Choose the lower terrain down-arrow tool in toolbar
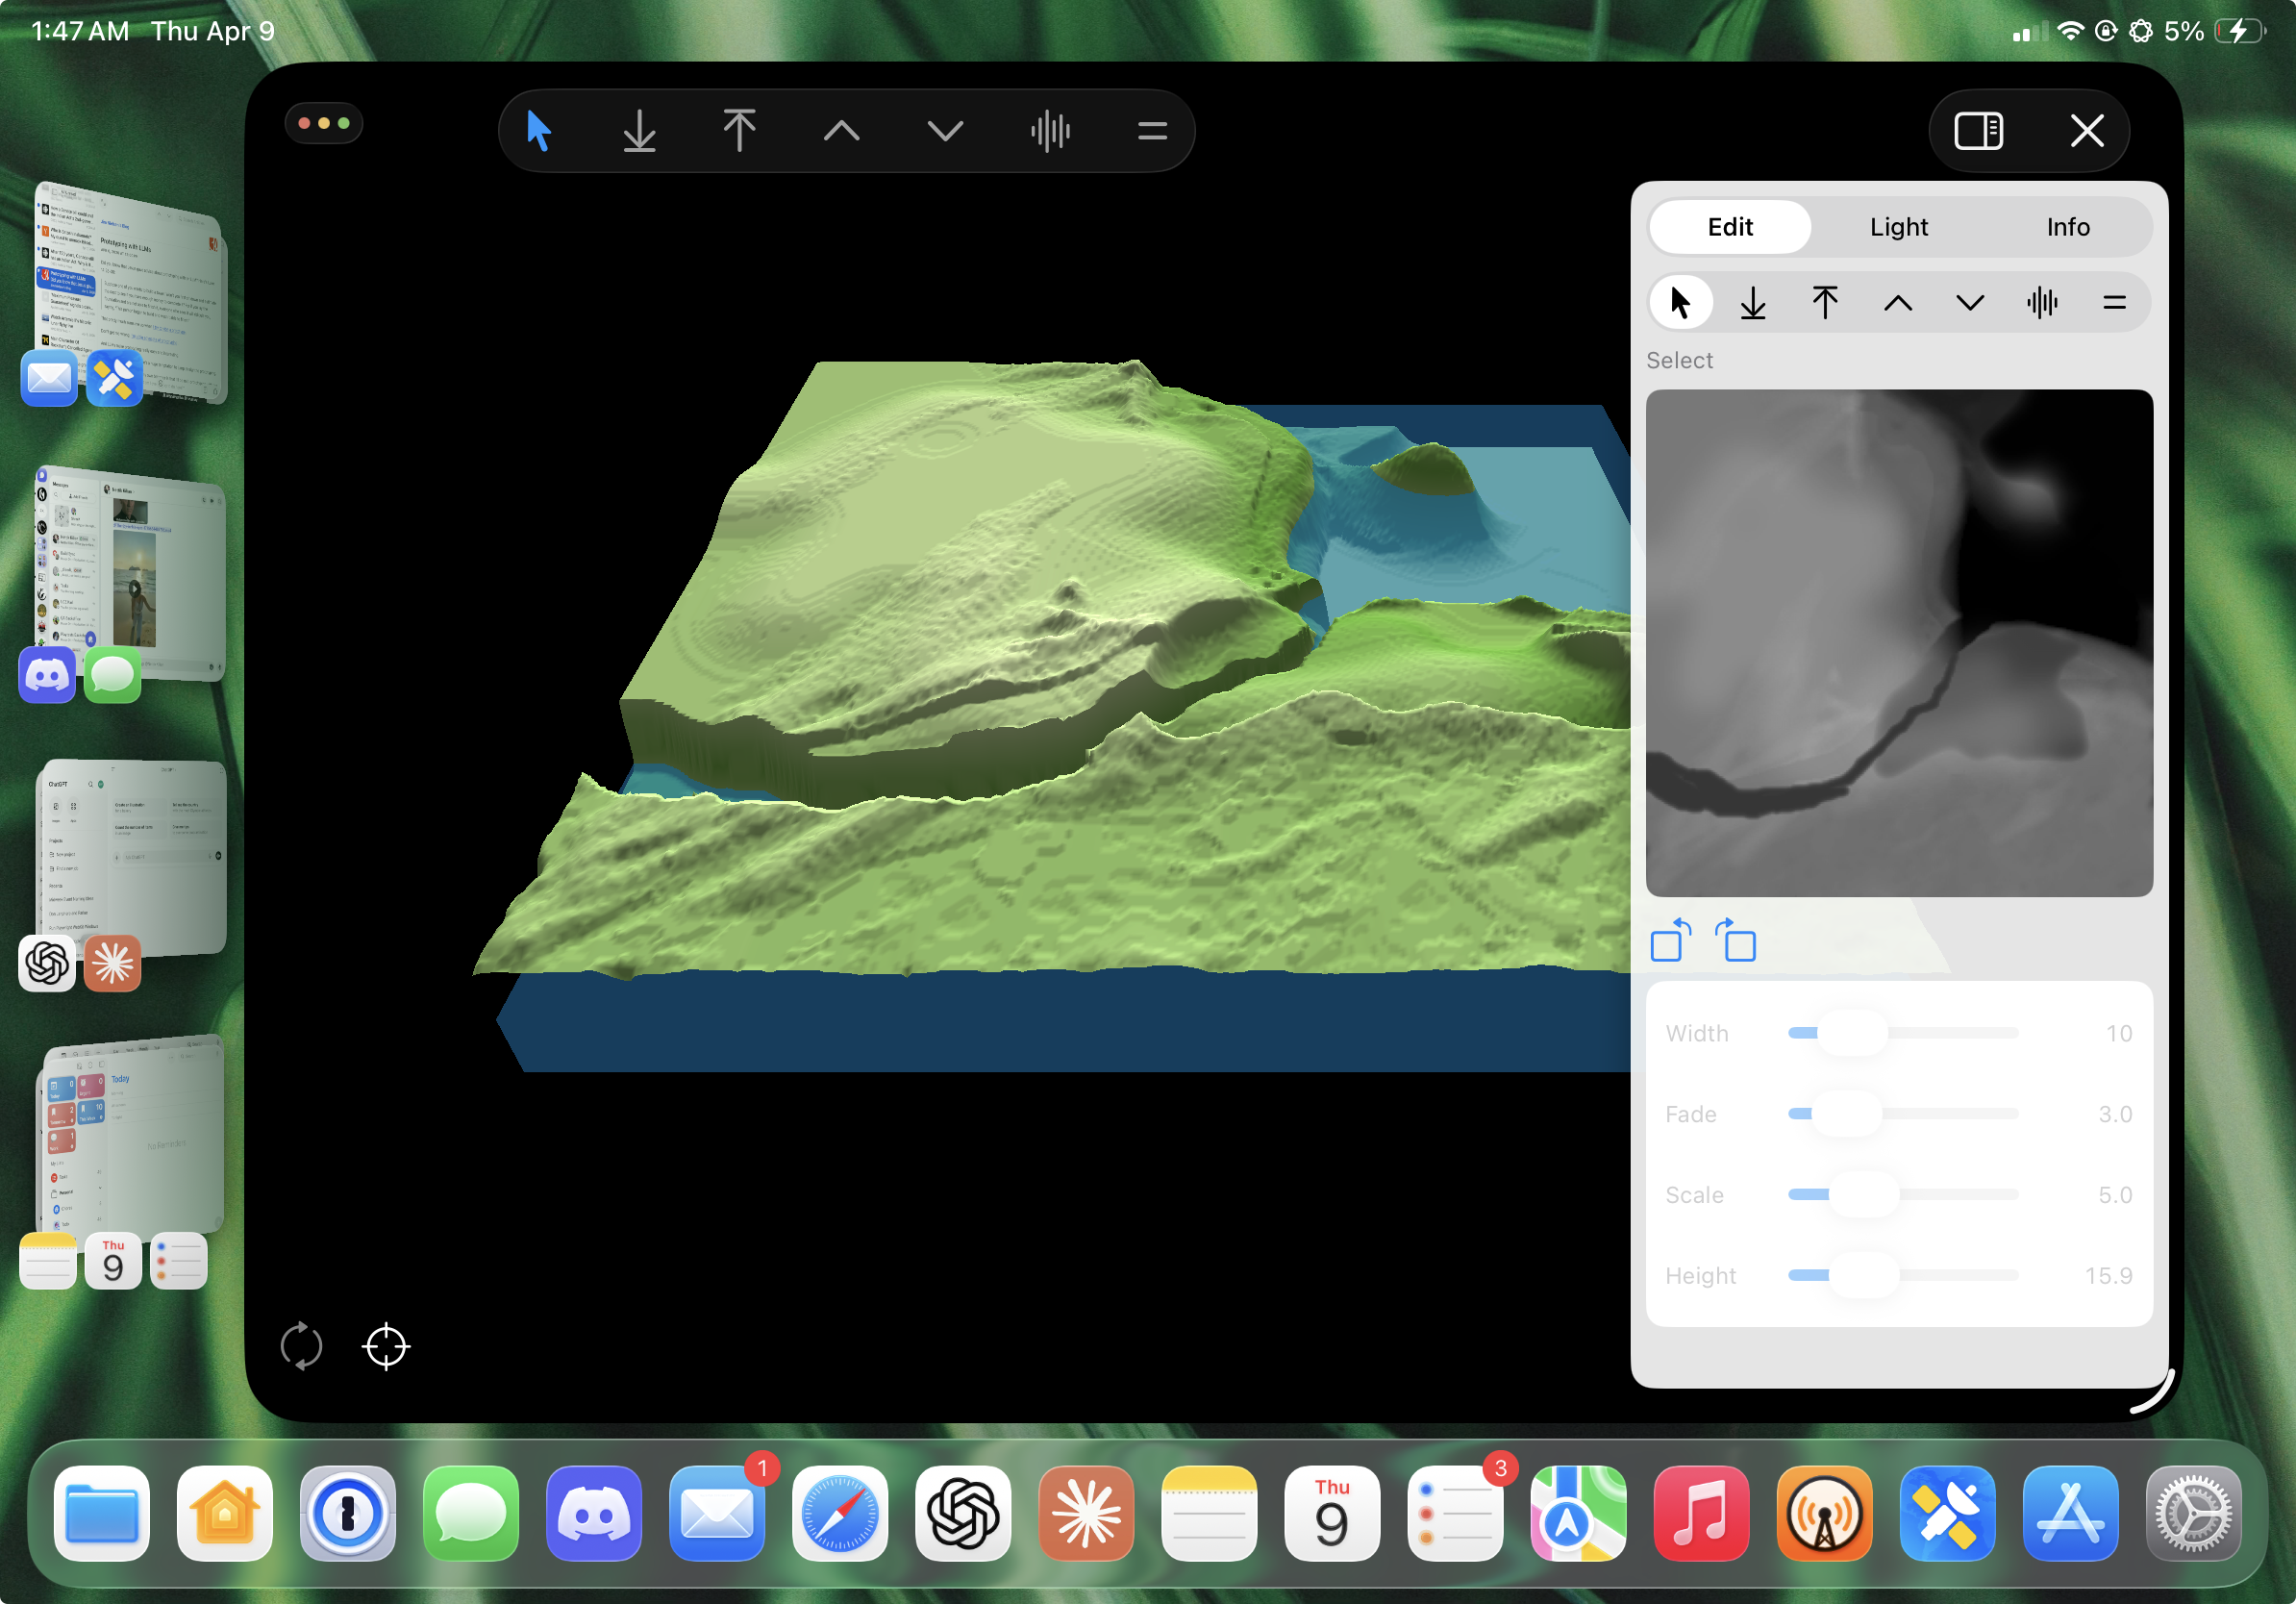Image resolution: width=2296 pixels, height=1604 pixels. tap(639, 131)
